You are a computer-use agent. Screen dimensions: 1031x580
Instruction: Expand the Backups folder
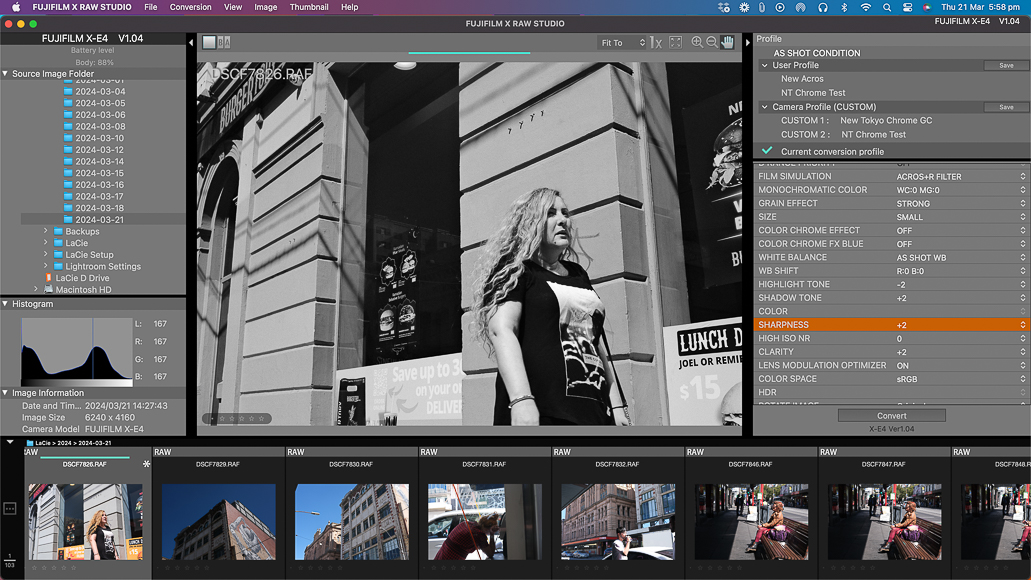[x=45, y=231]
